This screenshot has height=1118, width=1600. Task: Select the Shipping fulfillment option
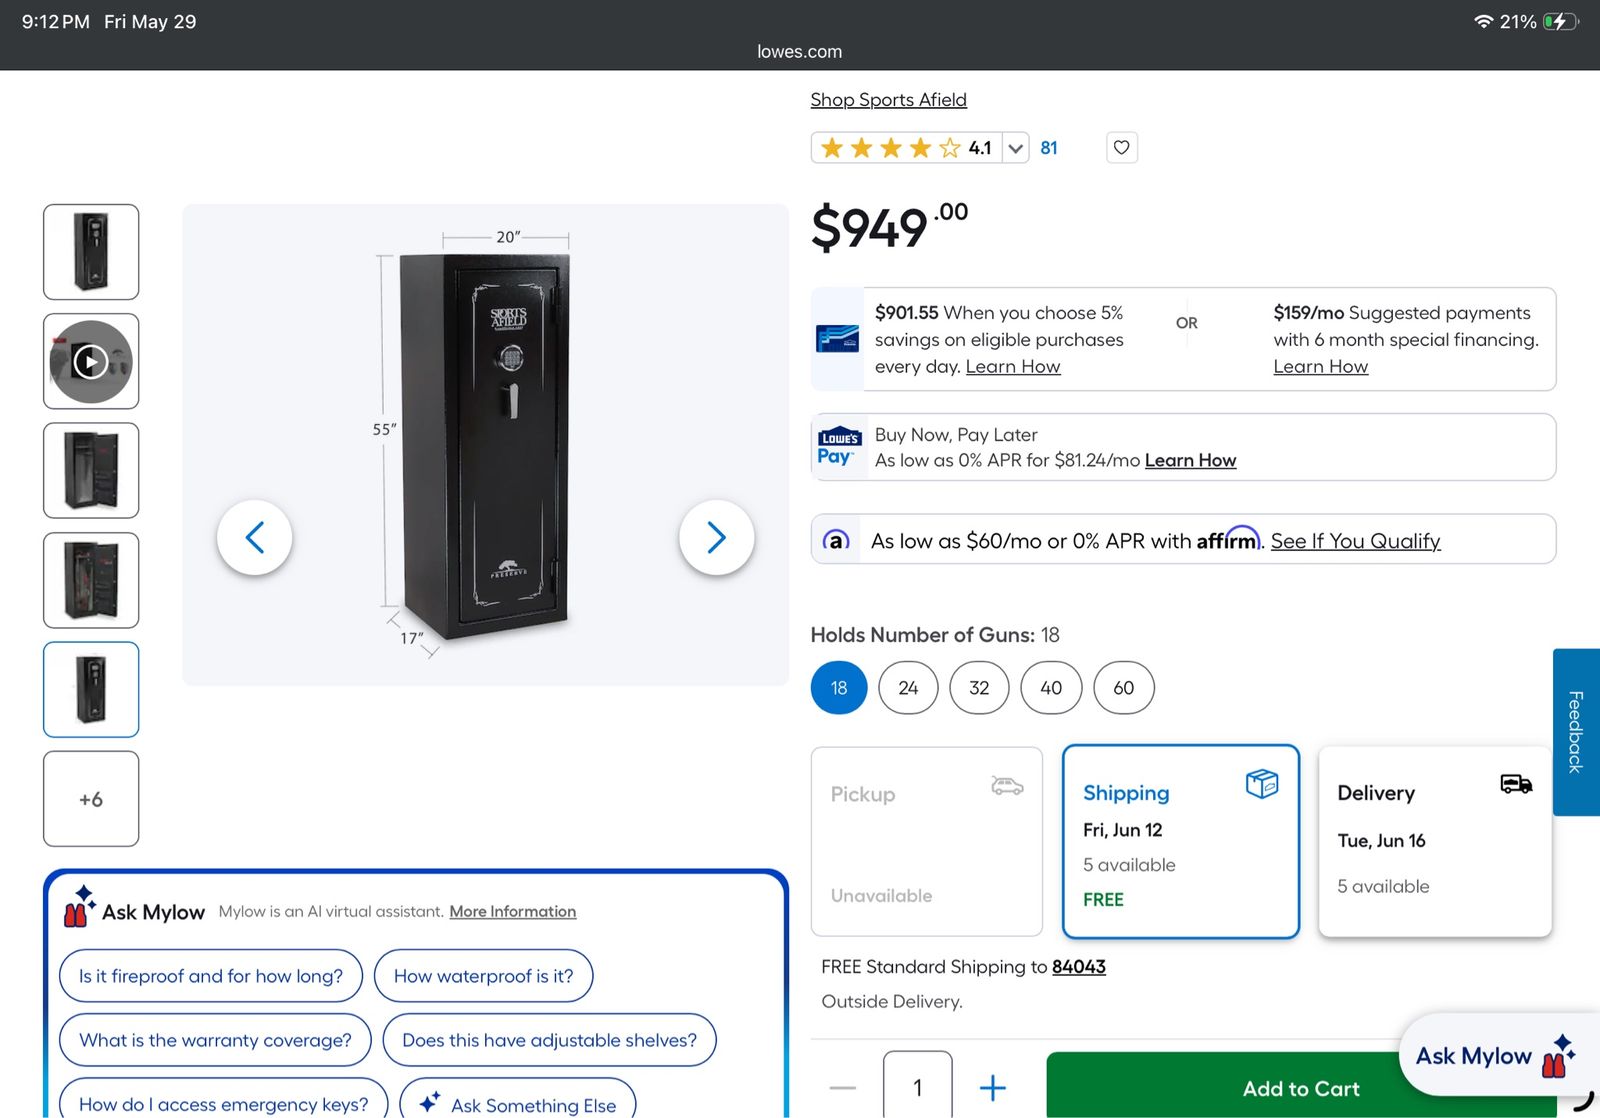(1181, 841)
